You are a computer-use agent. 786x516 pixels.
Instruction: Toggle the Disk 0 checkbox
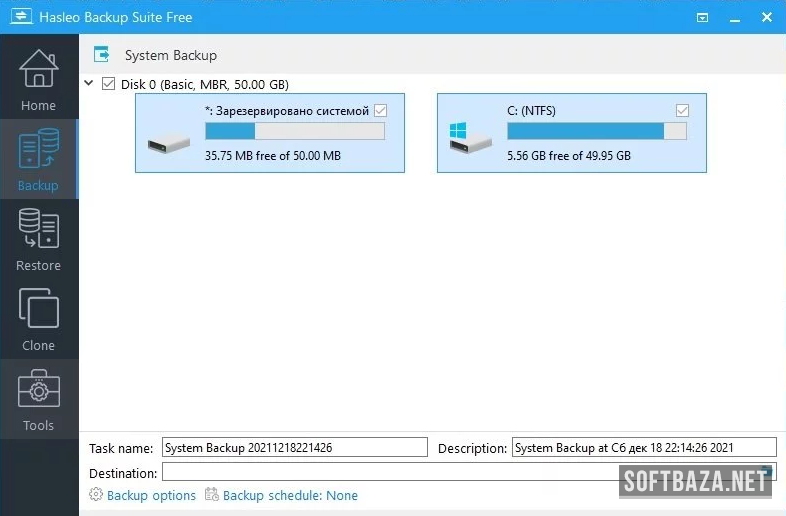(109, 84)
